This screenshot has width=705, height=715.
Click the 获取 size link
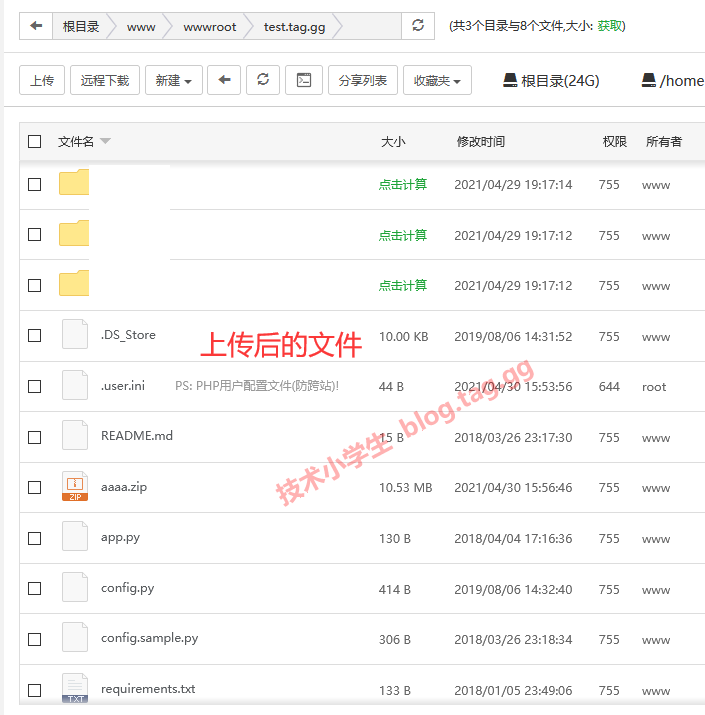coord(609,26)
